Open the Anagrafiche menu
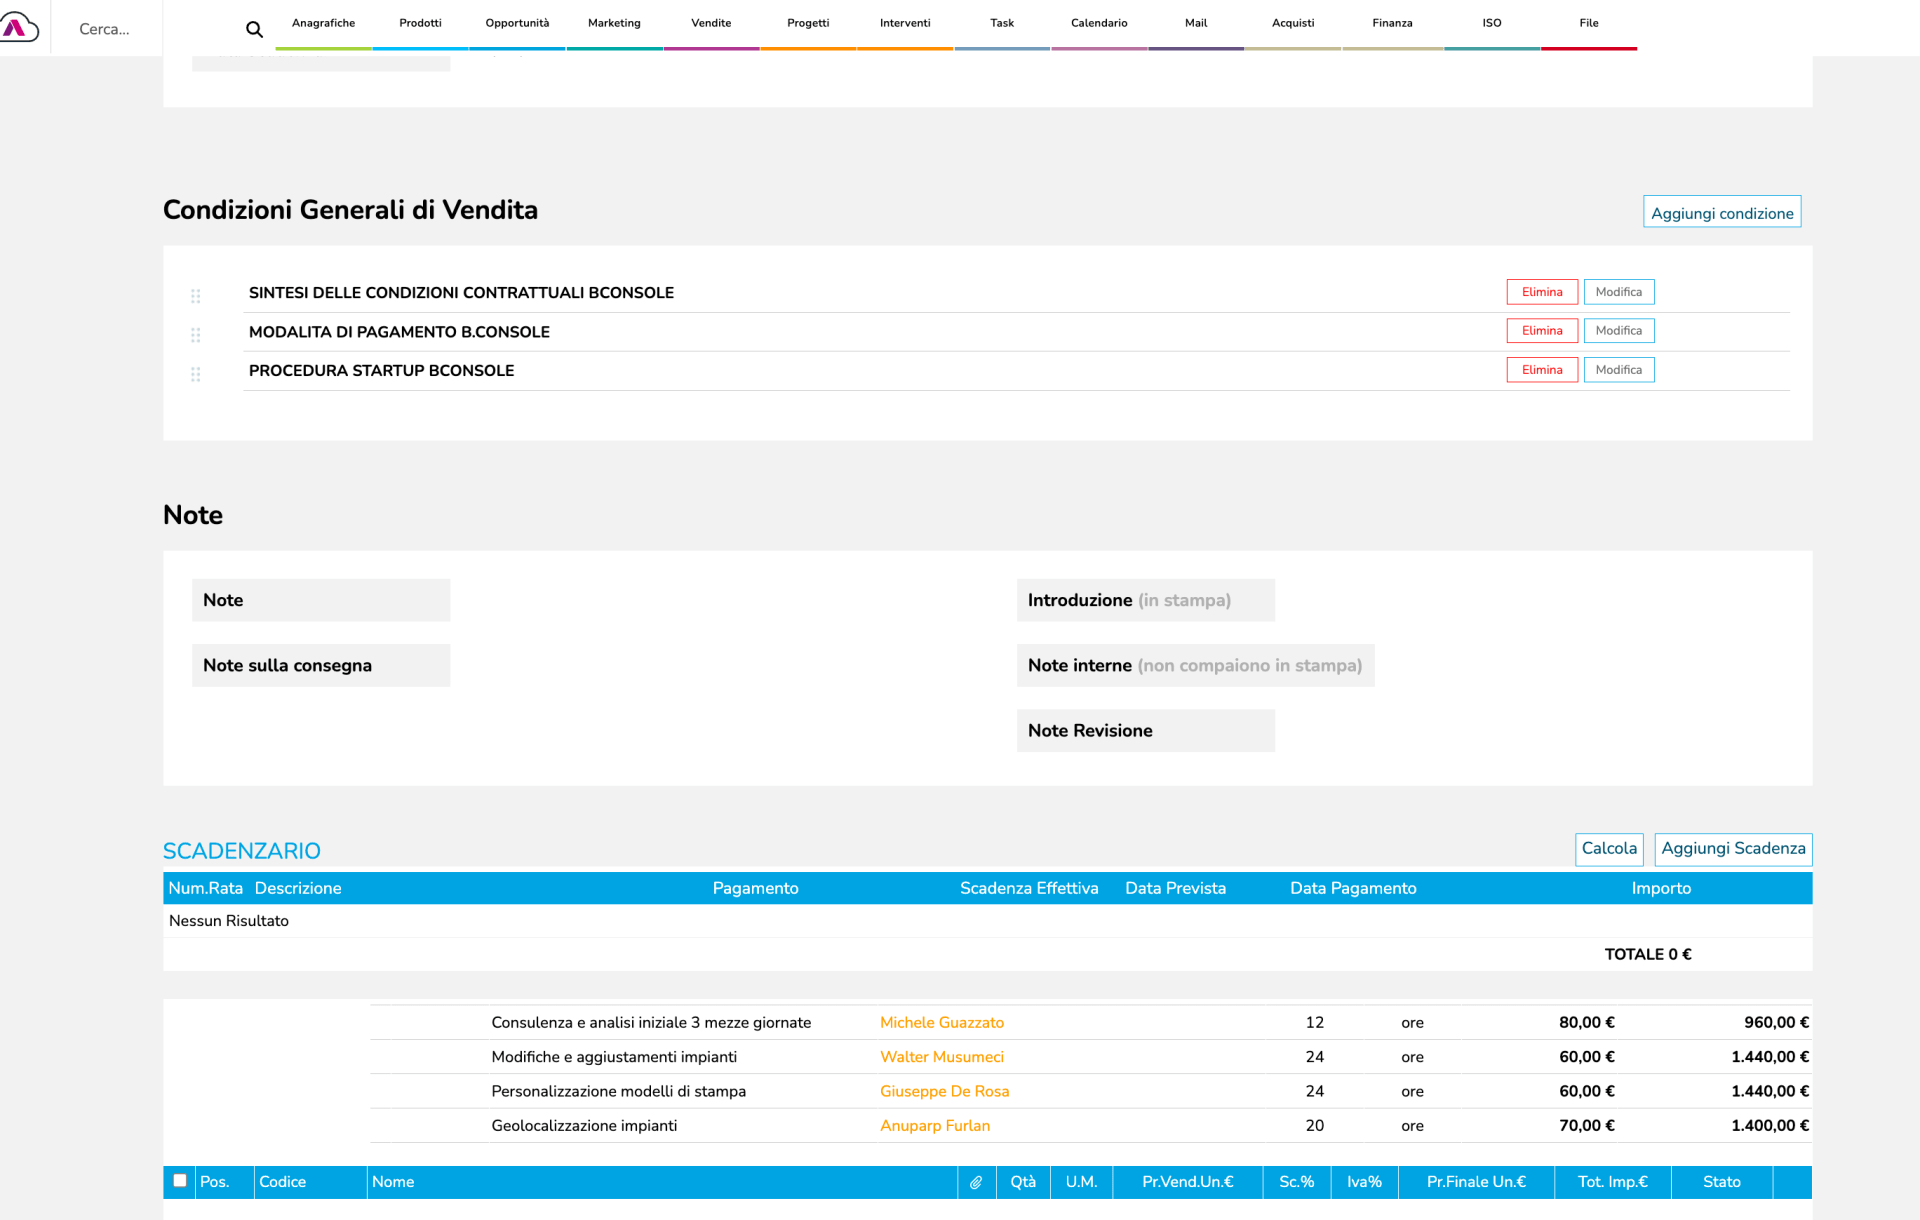This screenshot has height=1220, width=1920. (323, 23)
